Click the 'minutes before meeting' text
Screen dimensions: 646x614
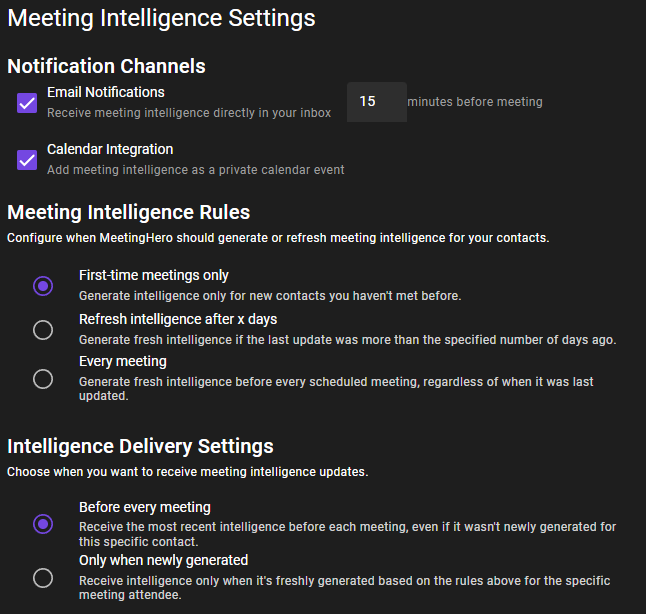coord(475,102)
